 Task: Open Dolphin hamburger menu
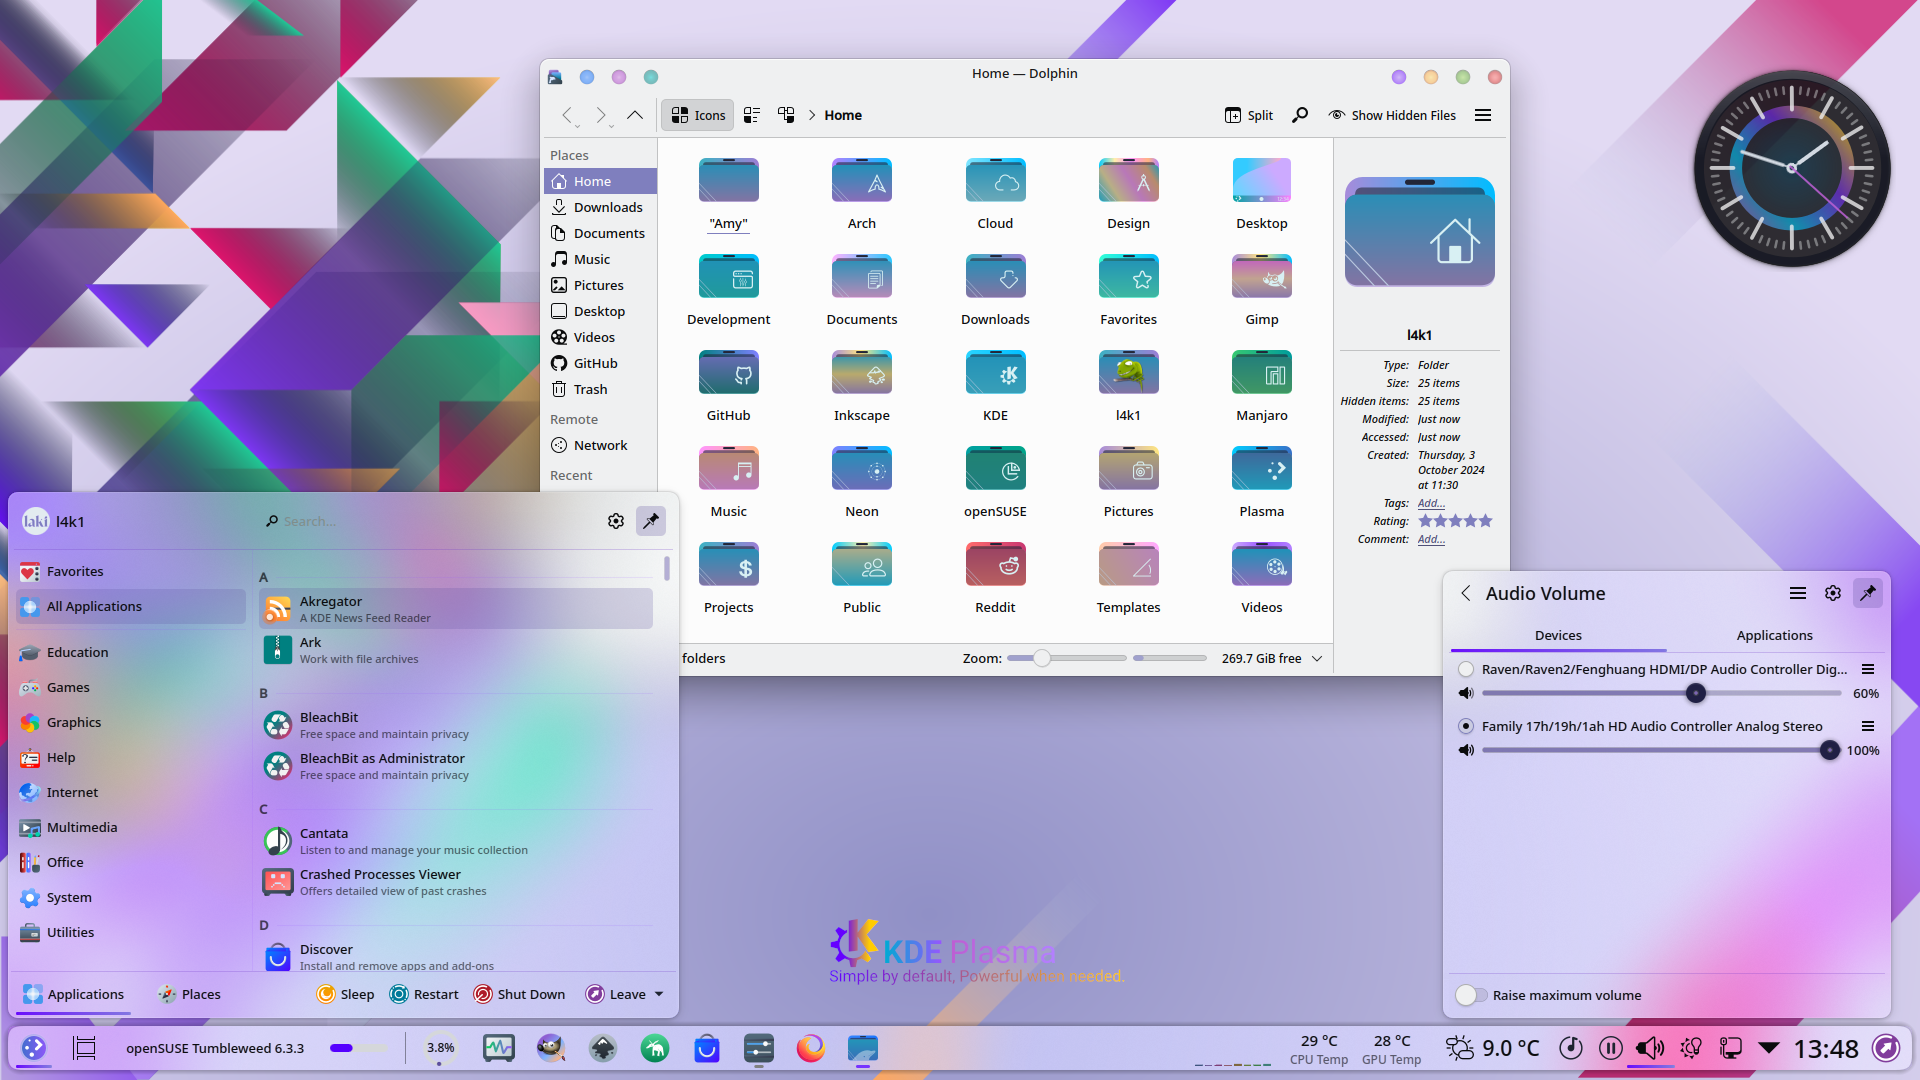coord(1483,115)
